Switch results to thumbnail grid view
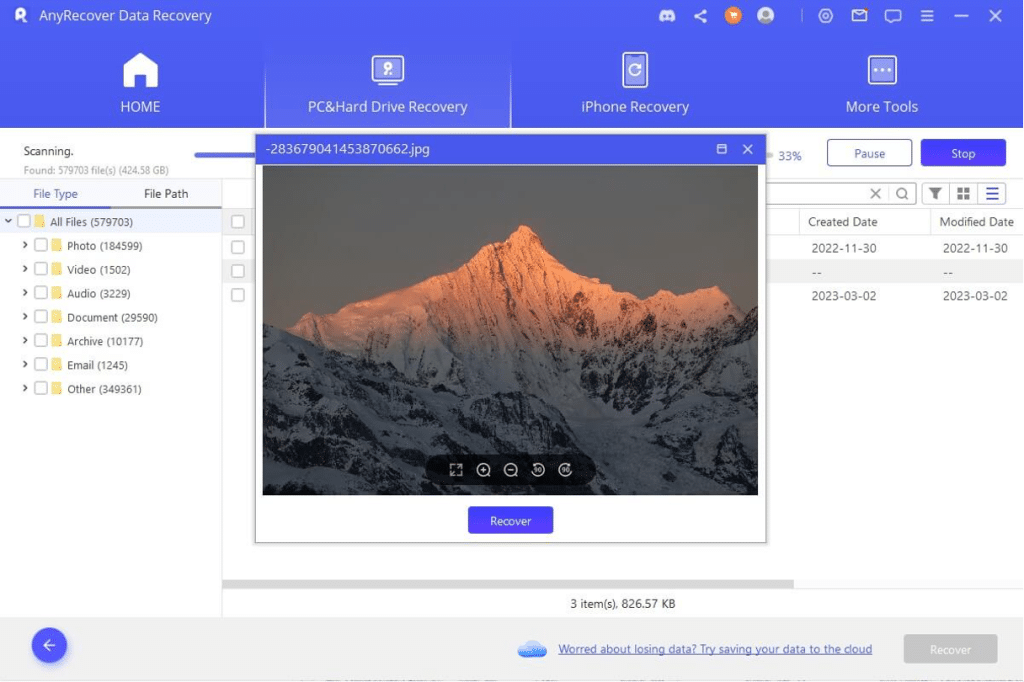 pyautogui.click(x=964, y=193)
